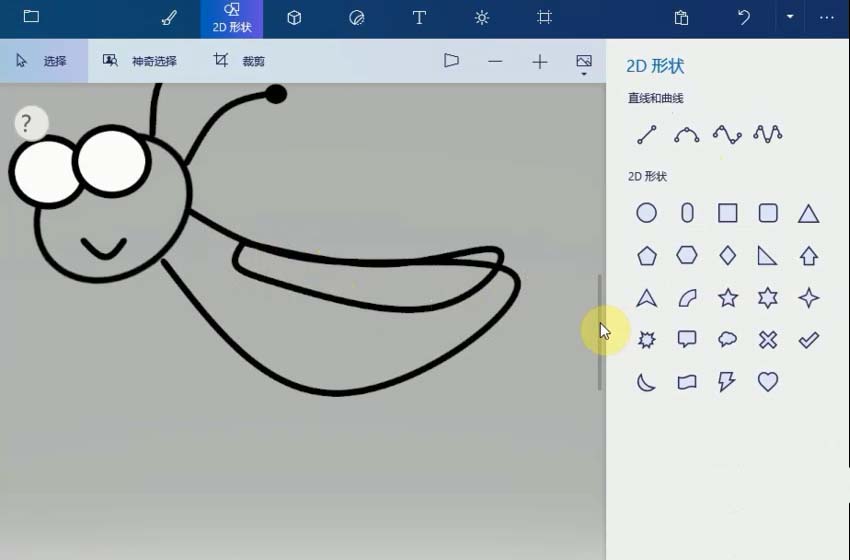
Task: Click the 3D view flag icon
Action: [451, 60]
